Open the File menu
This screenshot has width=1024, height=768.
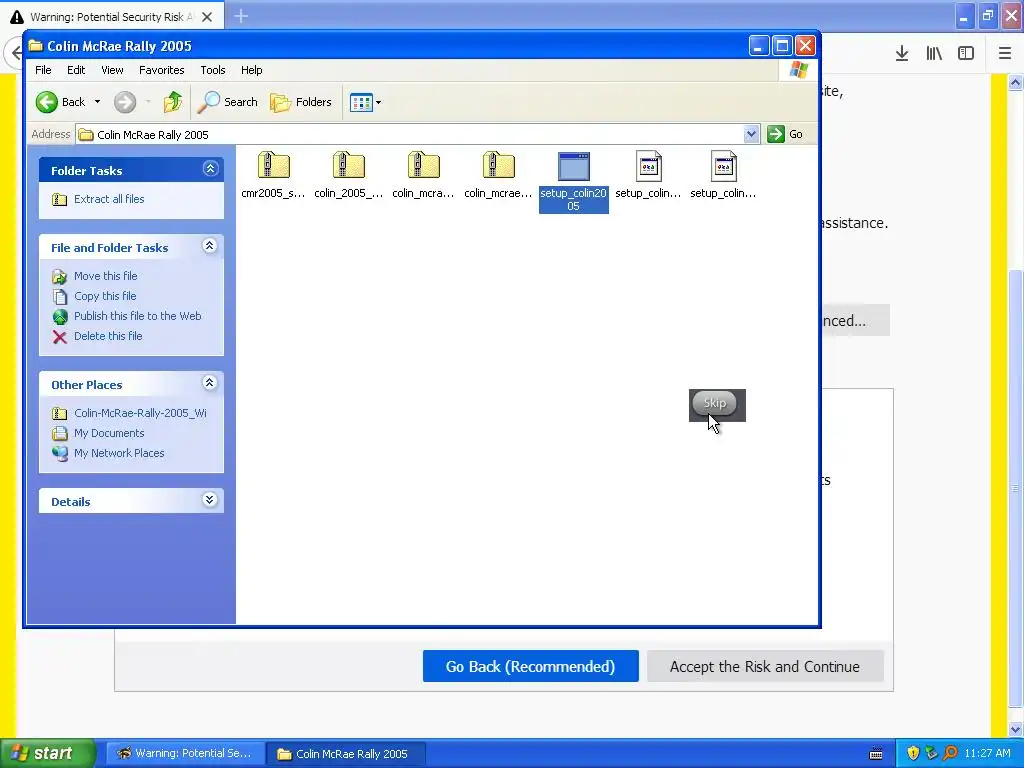(43, 70)
